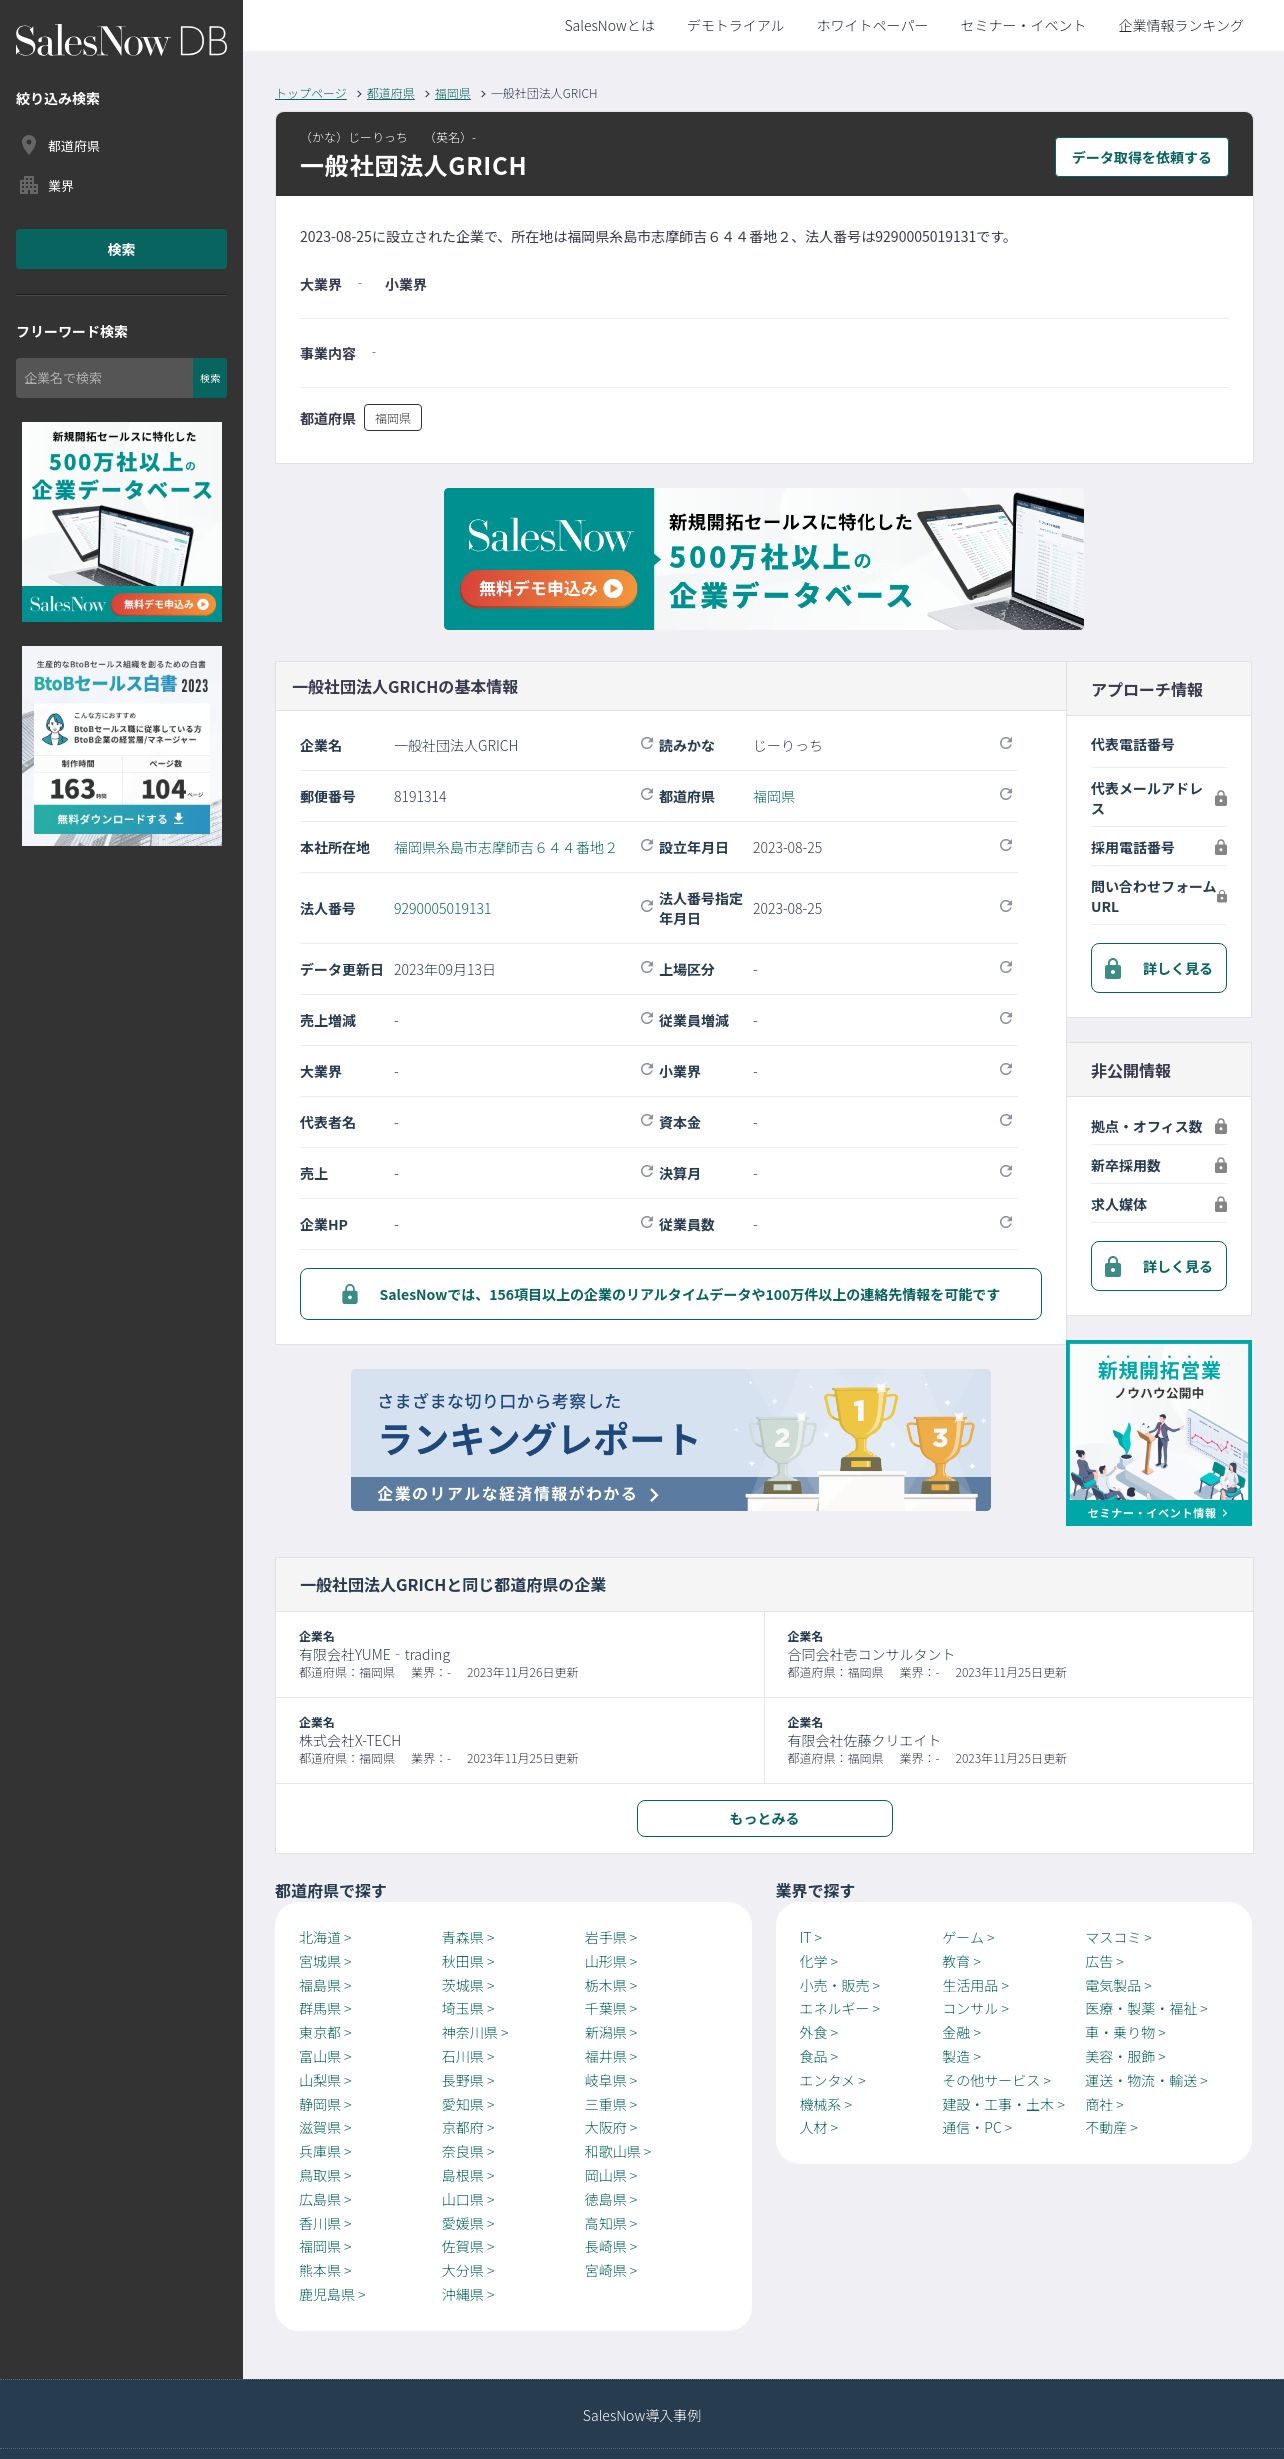Open 有限会社YUME‐trading company entry
The height and width of the screenshot is (2459, 1284).
click(x=520, y=1654)
